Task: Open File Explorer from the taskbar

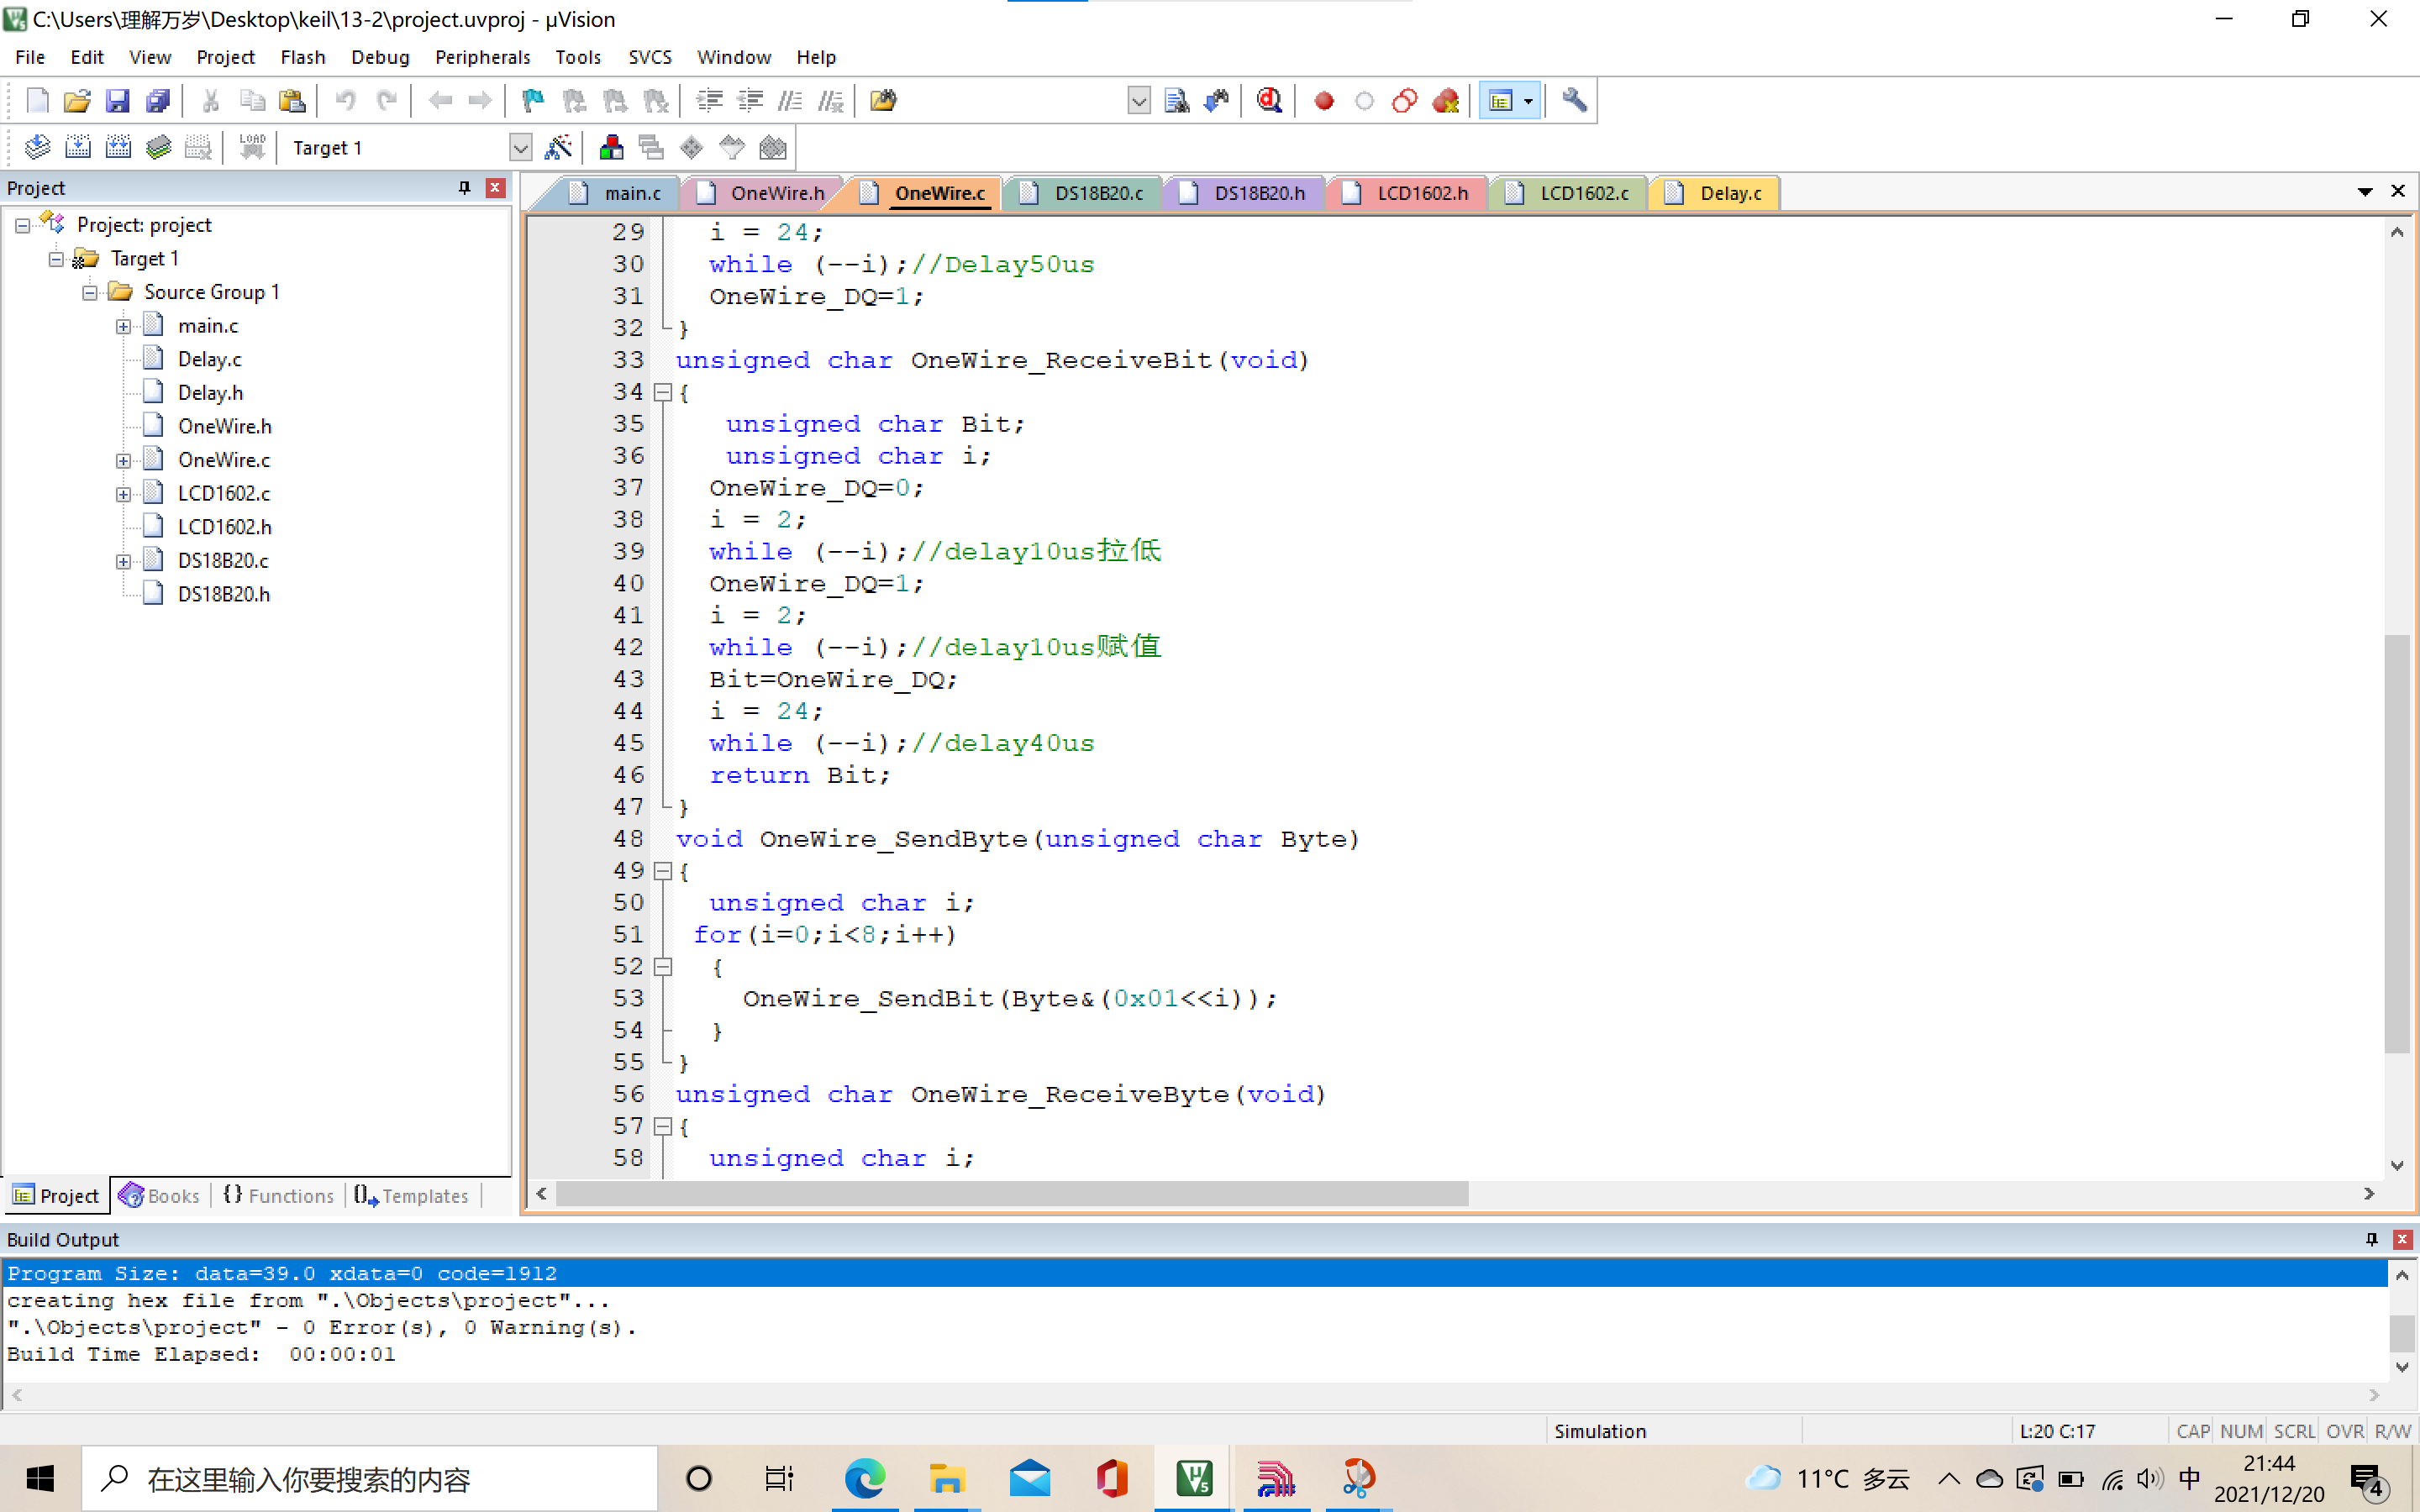Action: (946, 1478)
